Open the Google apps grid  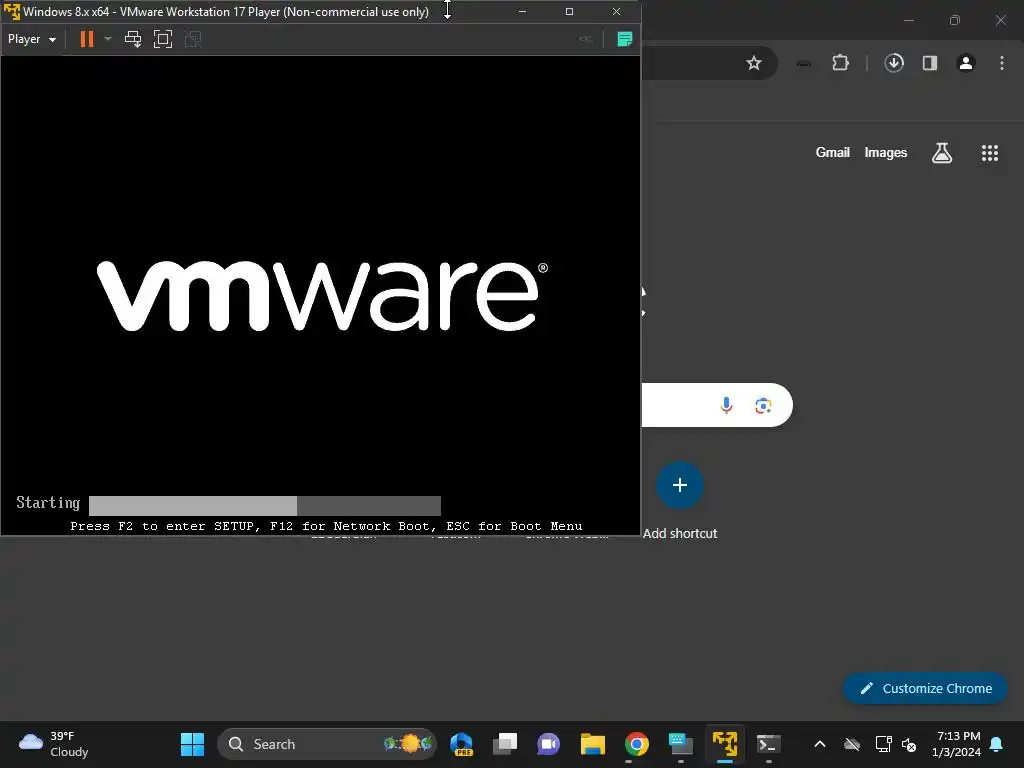[x=990, y=153]
